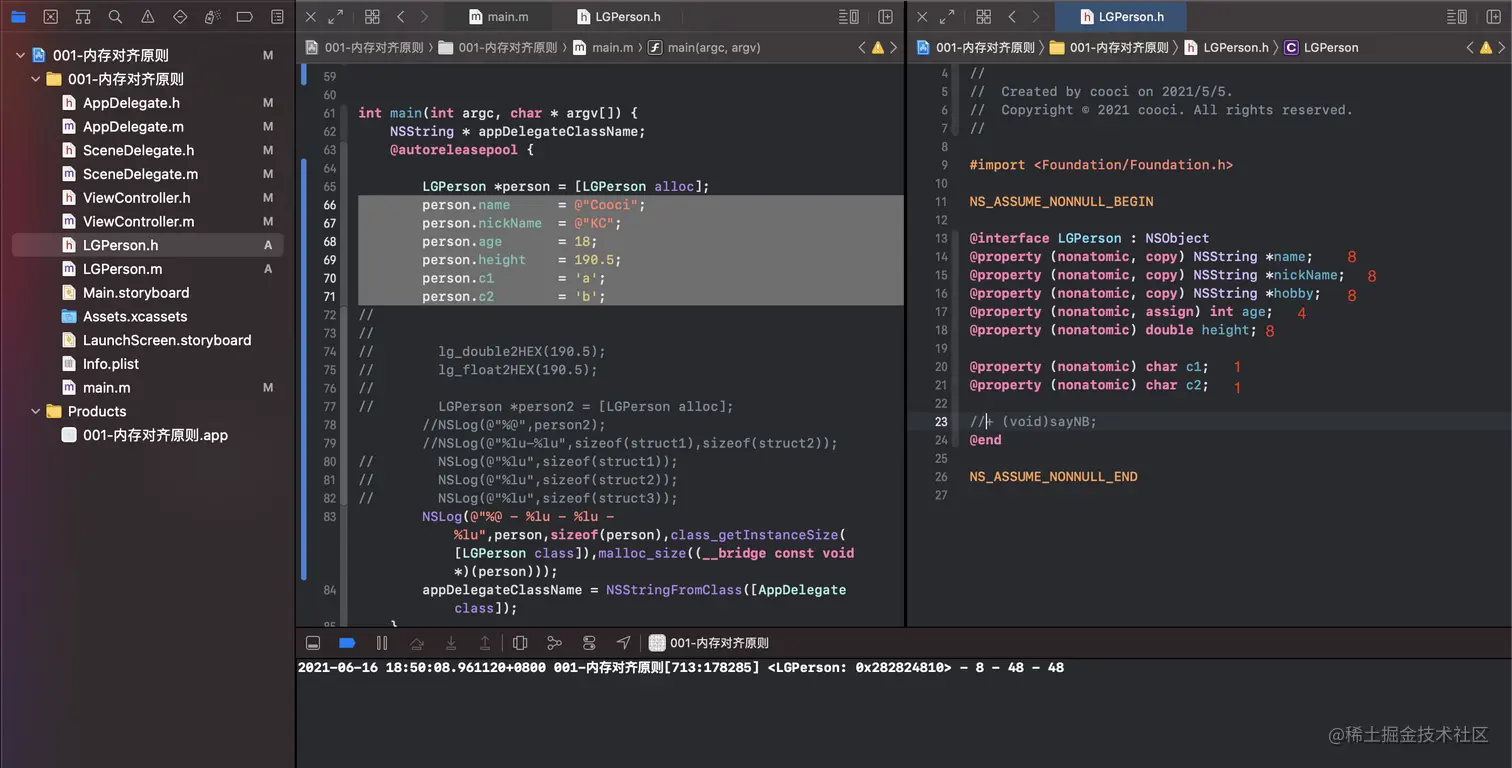This screenshot has height=768, width=1512.
Task: Open the Report navigator
Action: click(x=277, y=17)
